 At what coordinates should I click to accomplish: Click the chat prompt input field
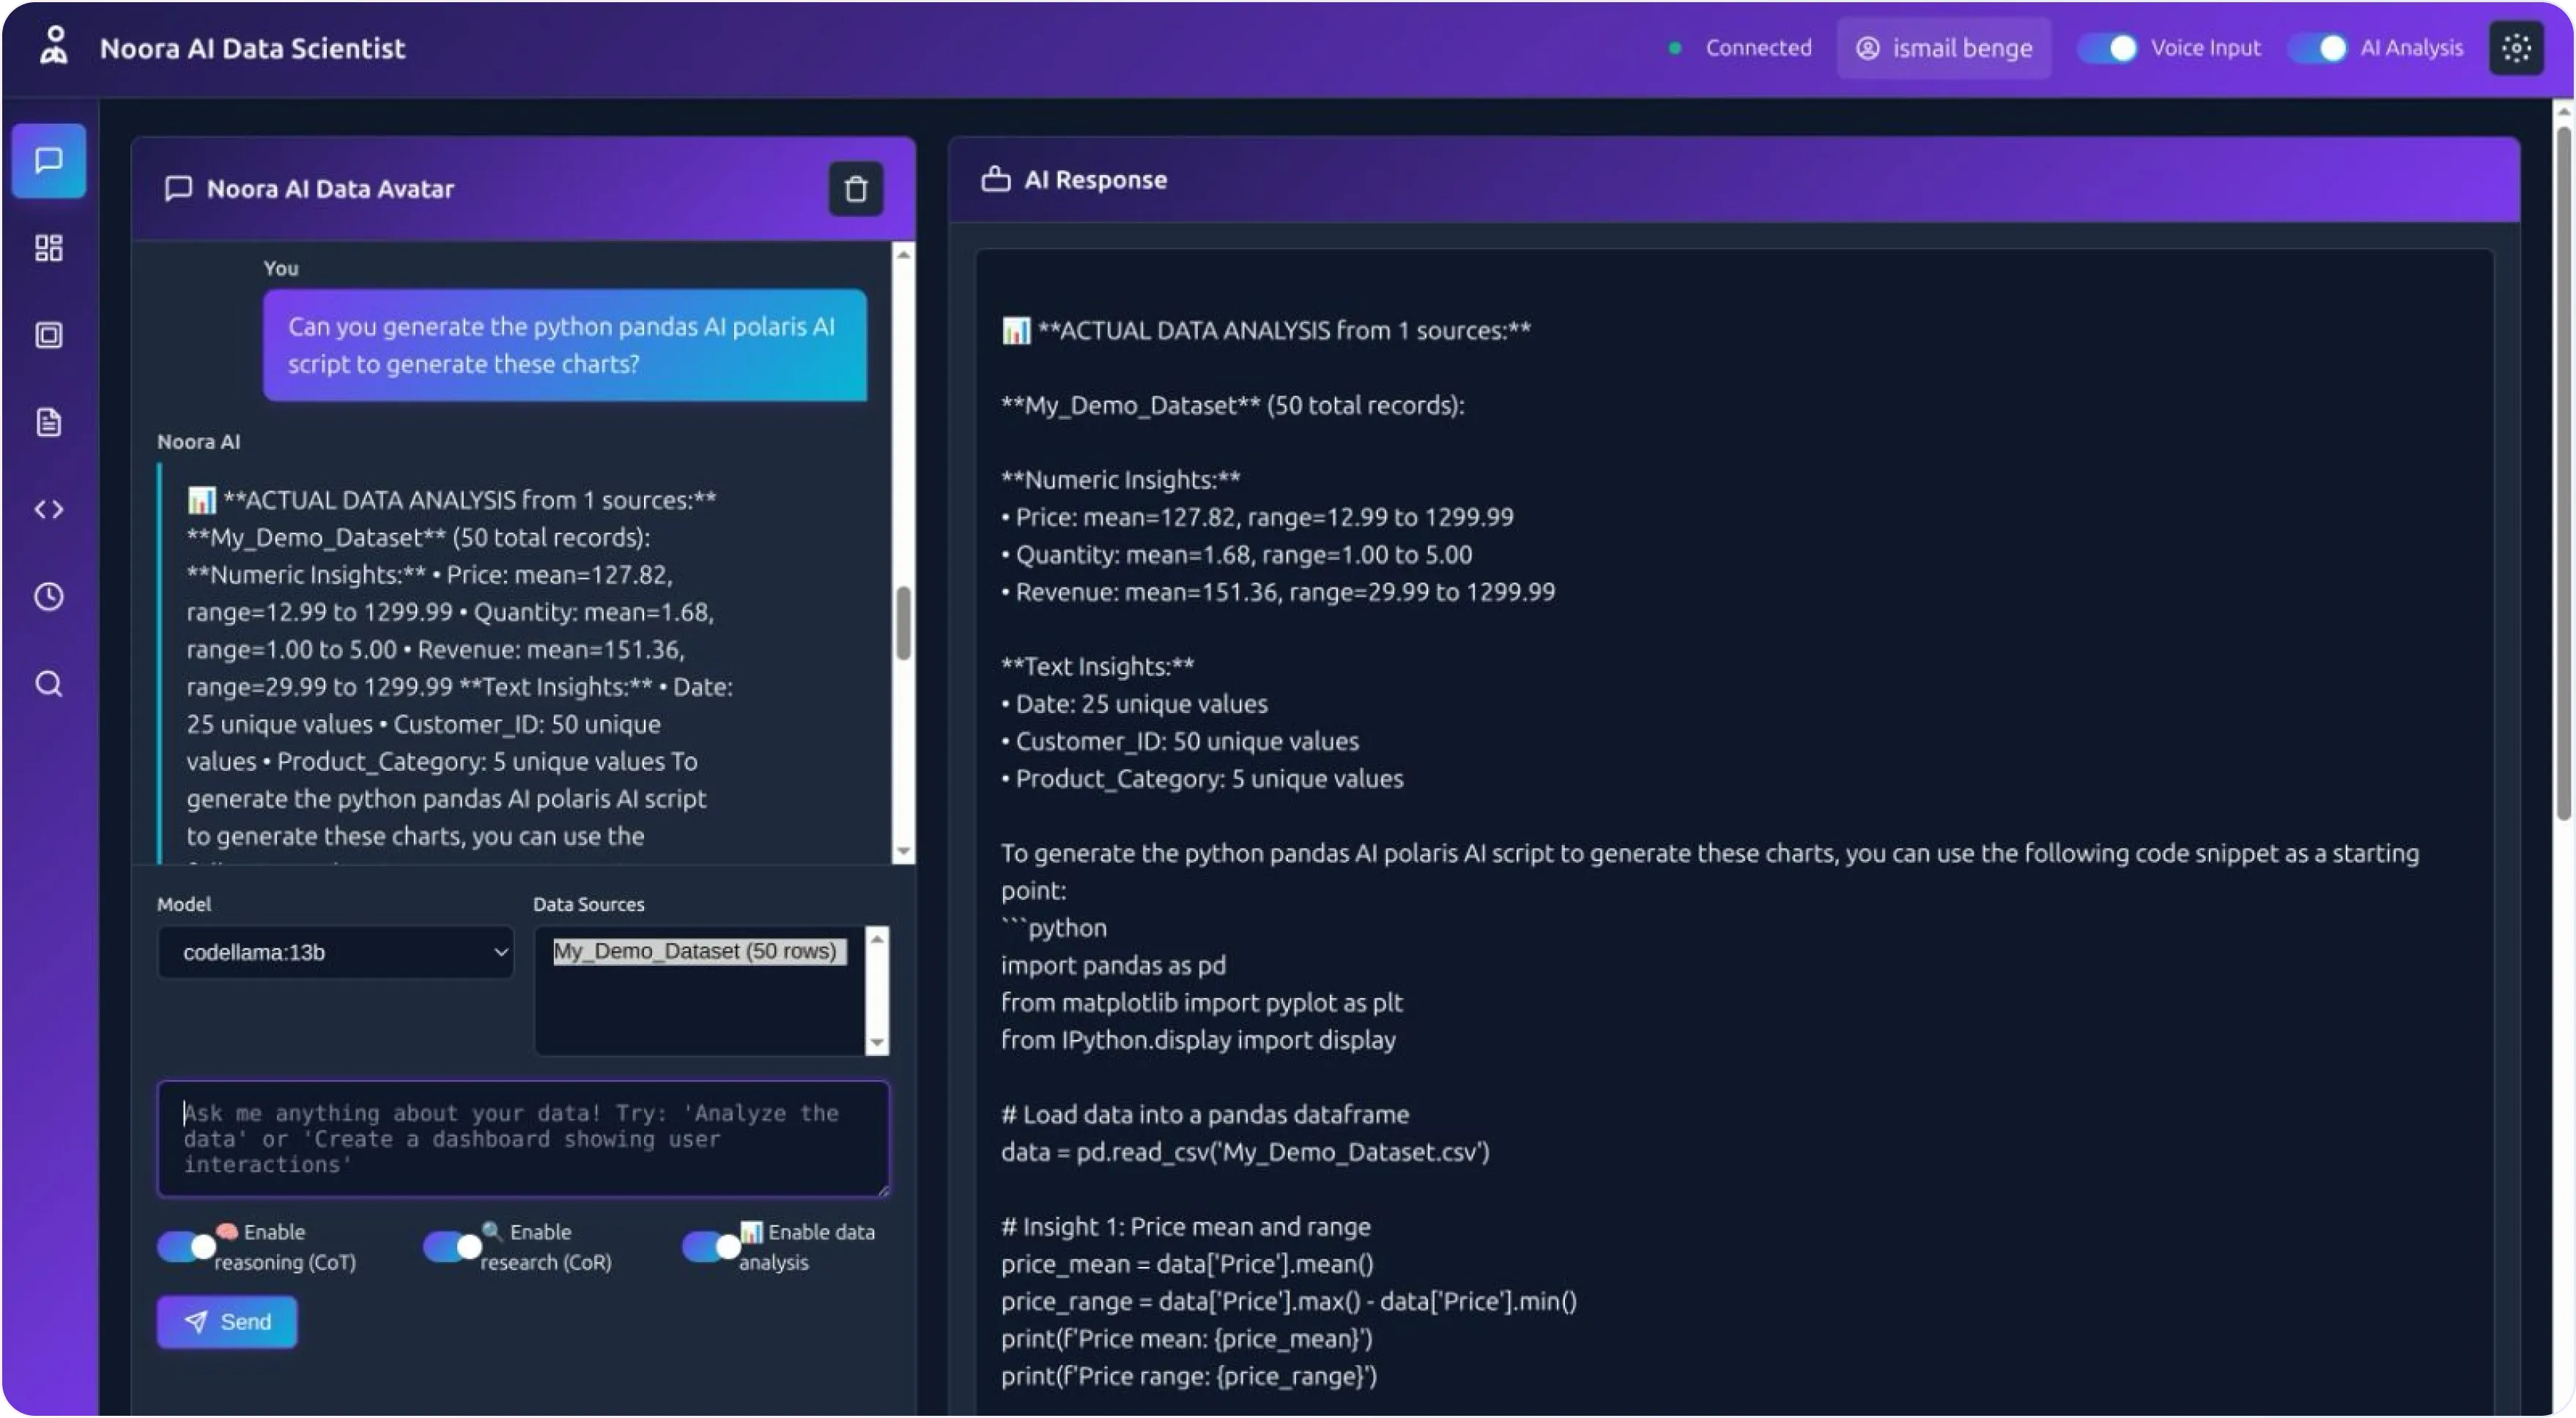point(523,1138)
